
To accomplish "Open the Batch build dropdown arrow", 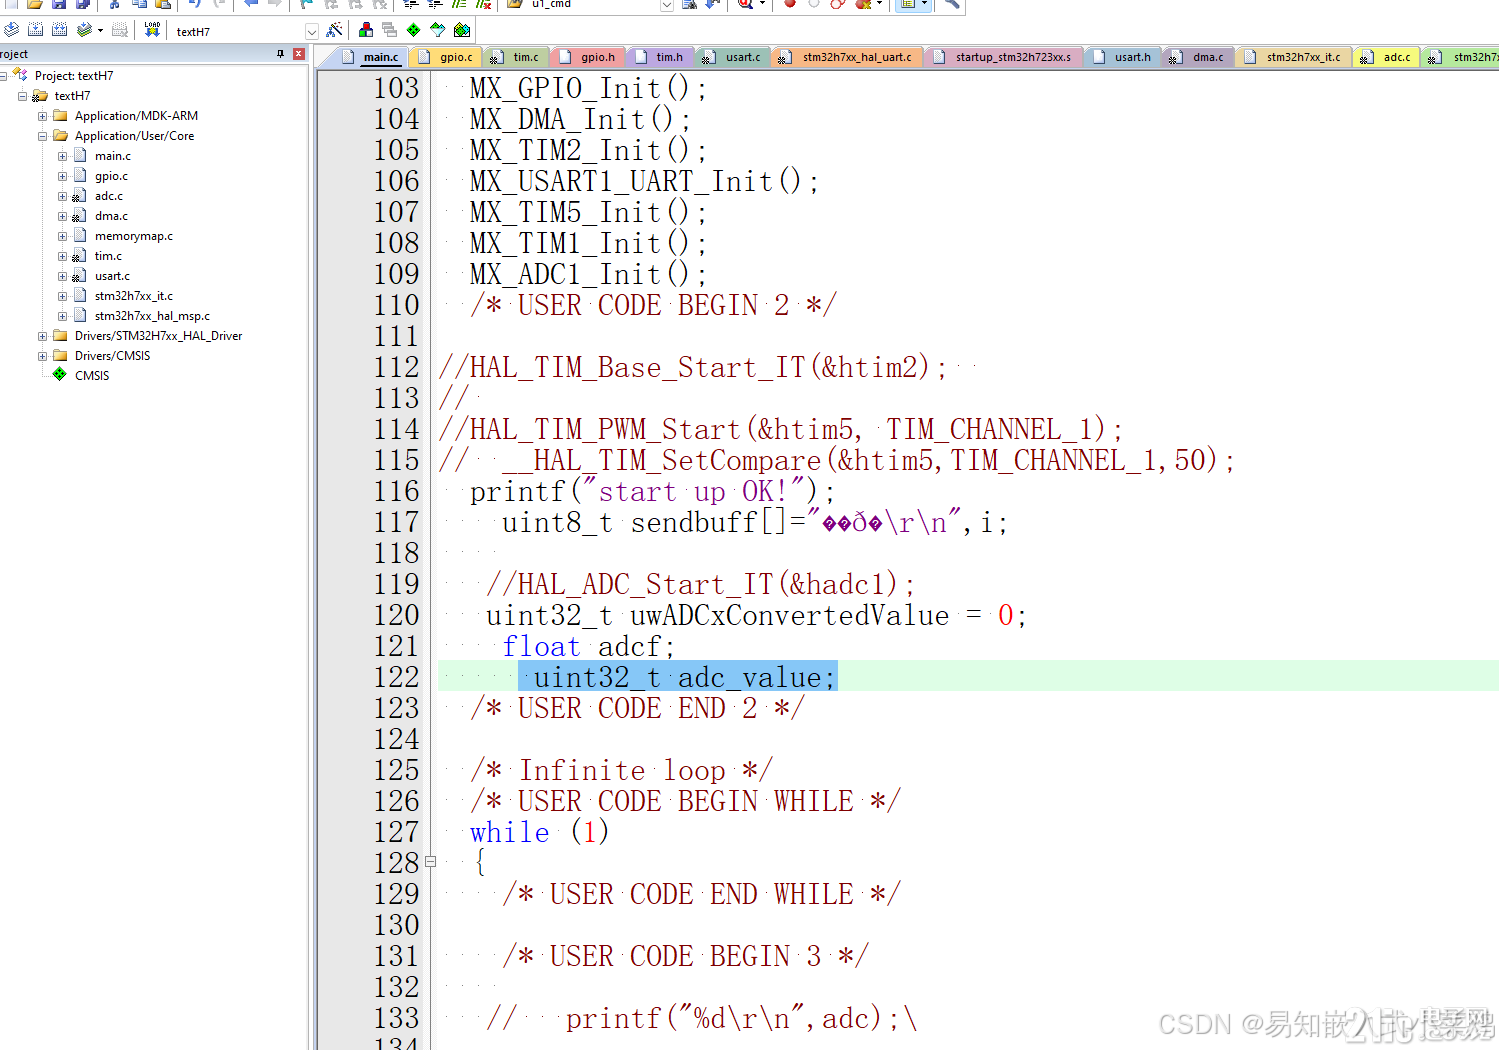I will pos(100,30).
